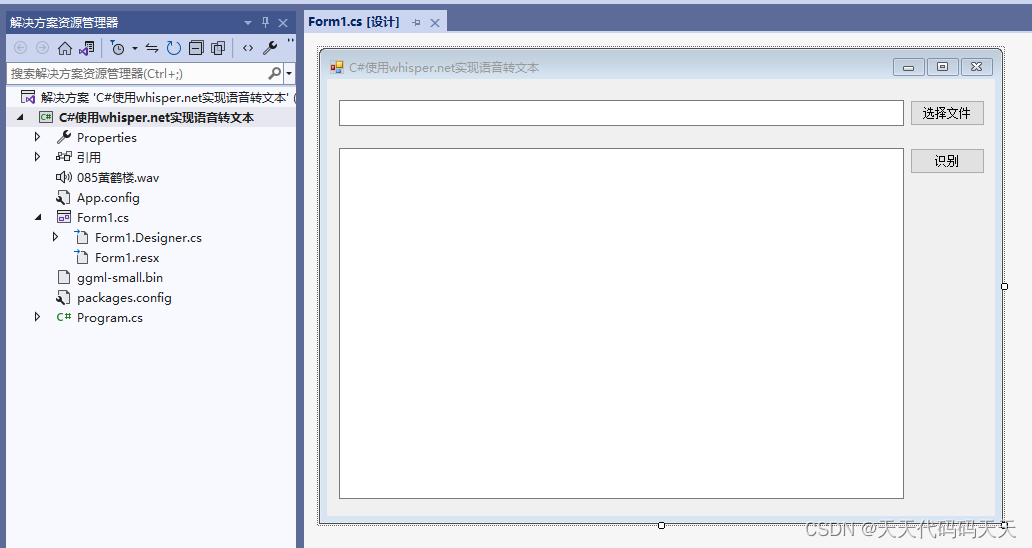Select Form1.cs in the tree

pos(103,218)
